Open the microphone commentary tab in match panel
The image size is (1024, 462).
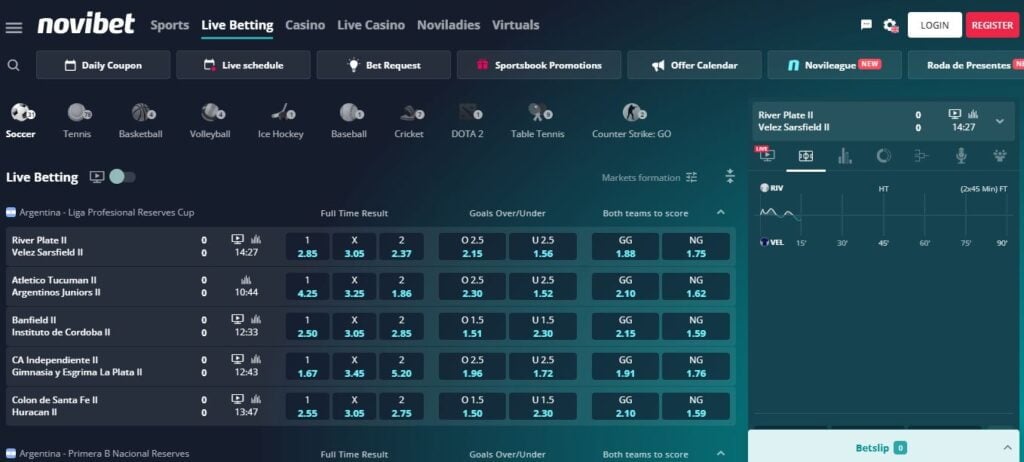961,156
